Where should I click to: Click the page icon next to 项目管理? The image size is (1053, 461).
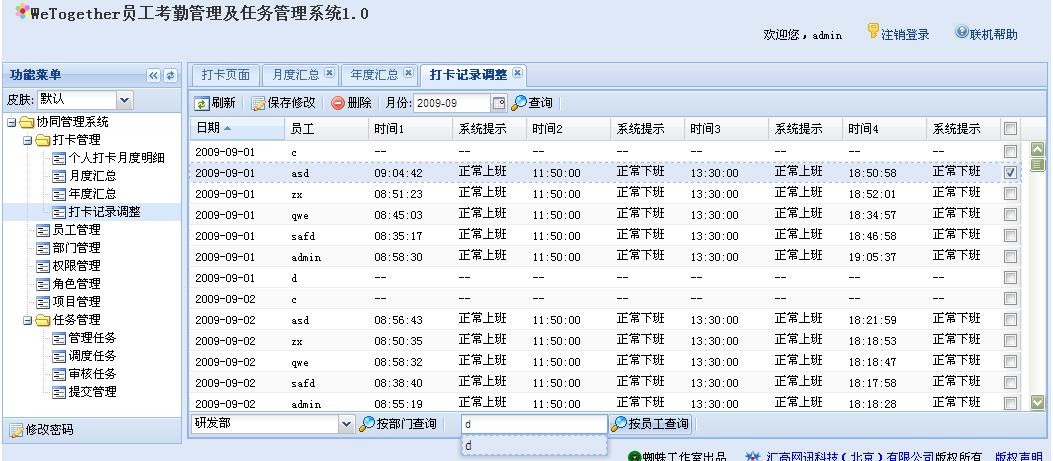[43, 302]
